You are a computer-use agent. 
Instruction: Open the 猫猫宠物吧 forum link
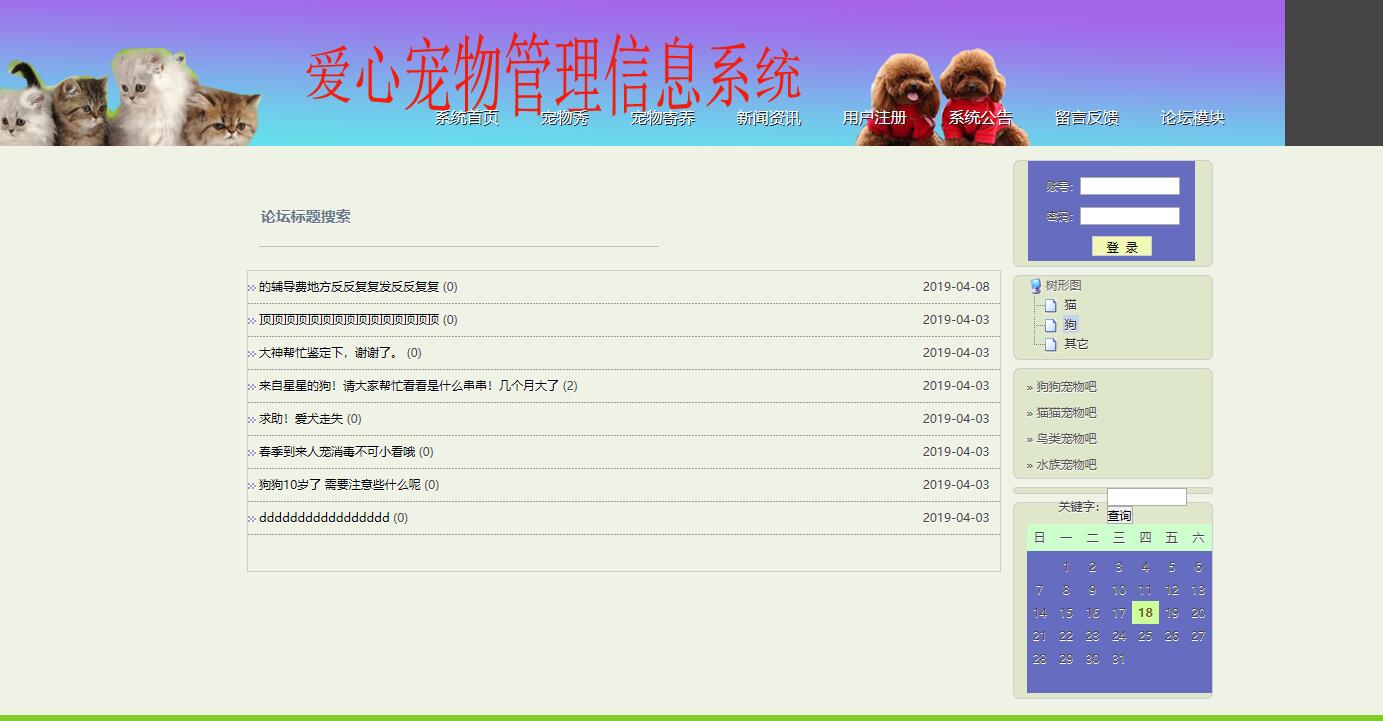(x=1066, y=413)
